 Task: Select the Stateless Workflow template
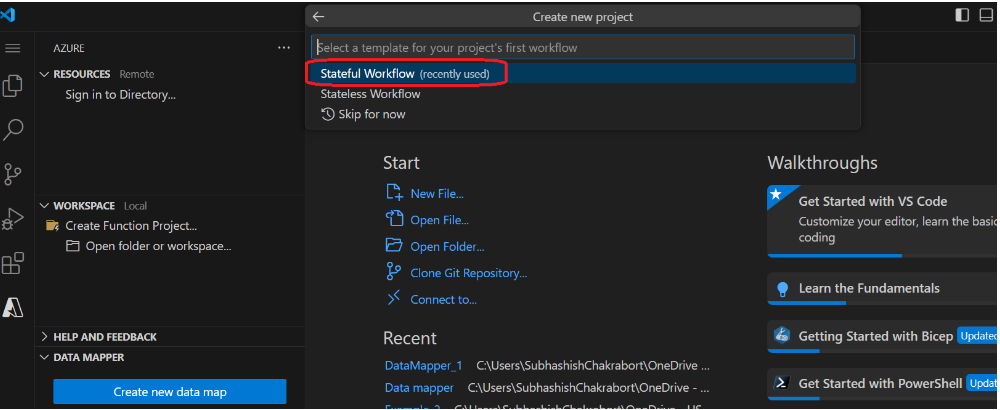582,94
